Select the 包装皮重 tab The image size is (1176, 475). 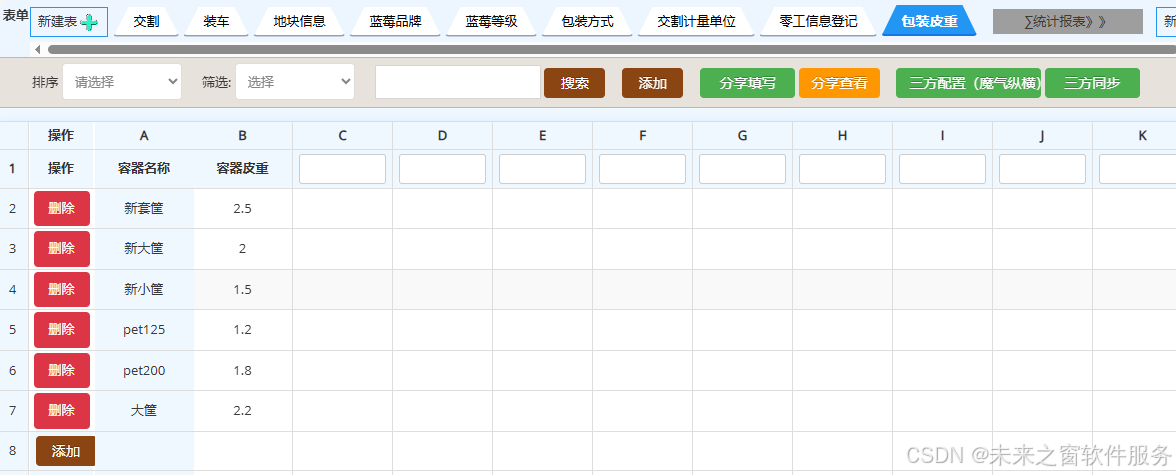point(928,21)
